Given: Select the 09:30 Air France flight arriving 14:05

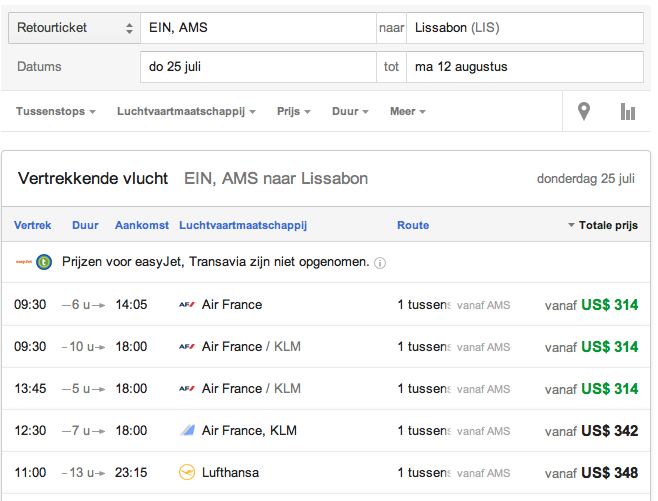Looking at the screenshot, I should point(326,305).
